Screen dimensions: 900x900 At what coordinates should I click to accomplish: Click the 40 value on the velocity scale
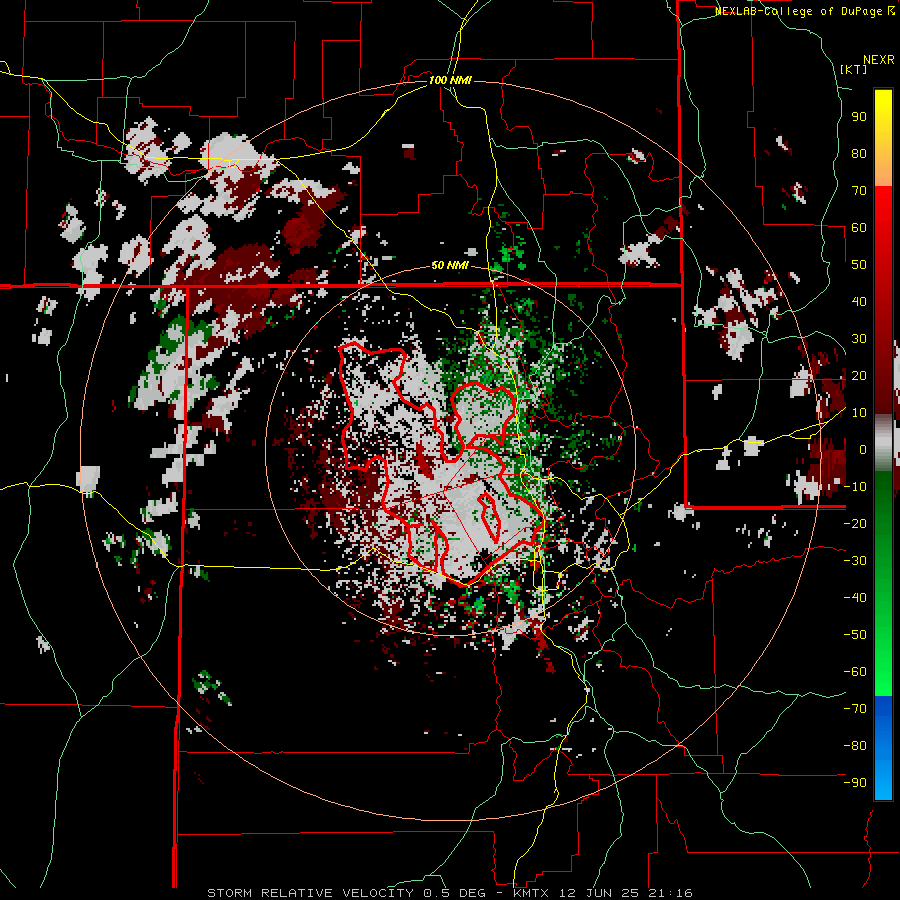point(859,301)
